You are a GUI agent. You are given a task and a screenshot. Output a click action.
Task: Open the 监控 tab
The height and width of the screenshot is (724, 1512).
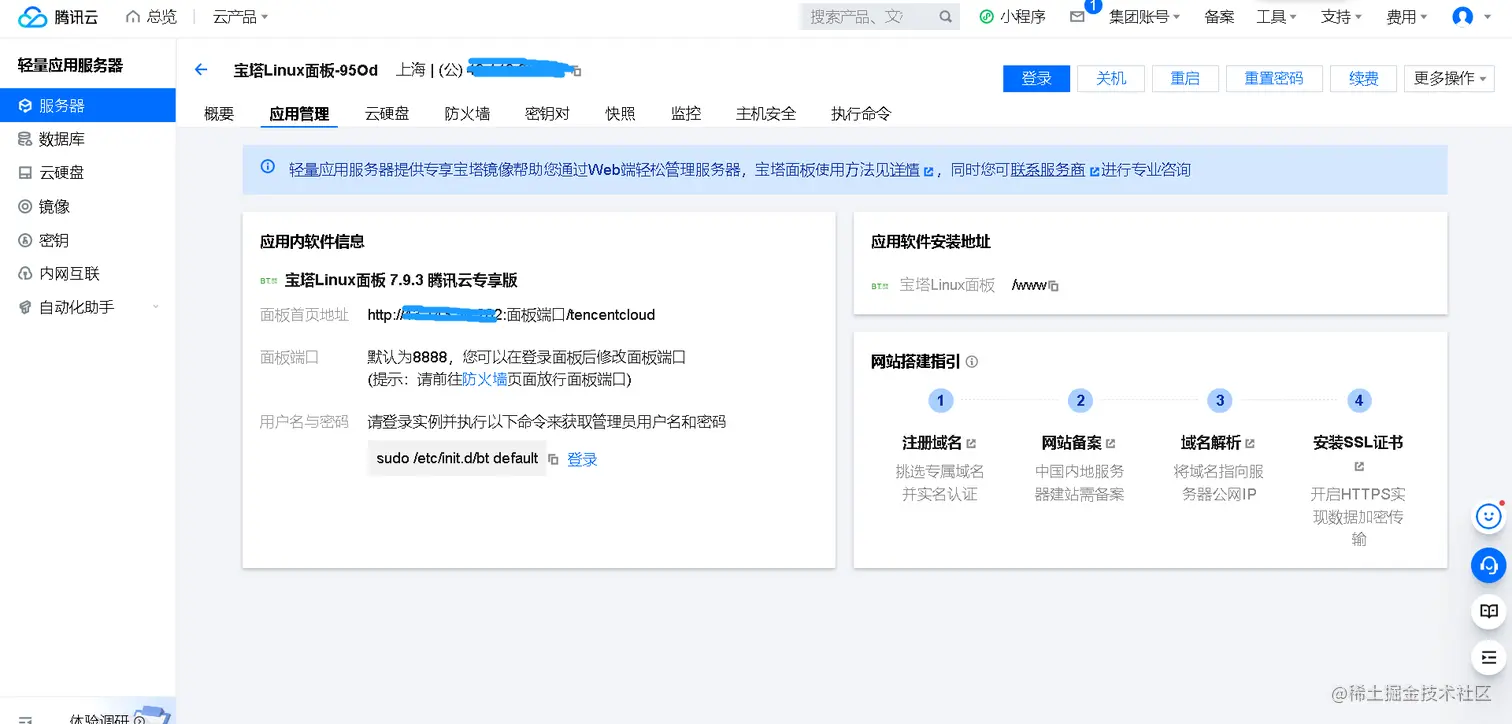coord(686,113)
